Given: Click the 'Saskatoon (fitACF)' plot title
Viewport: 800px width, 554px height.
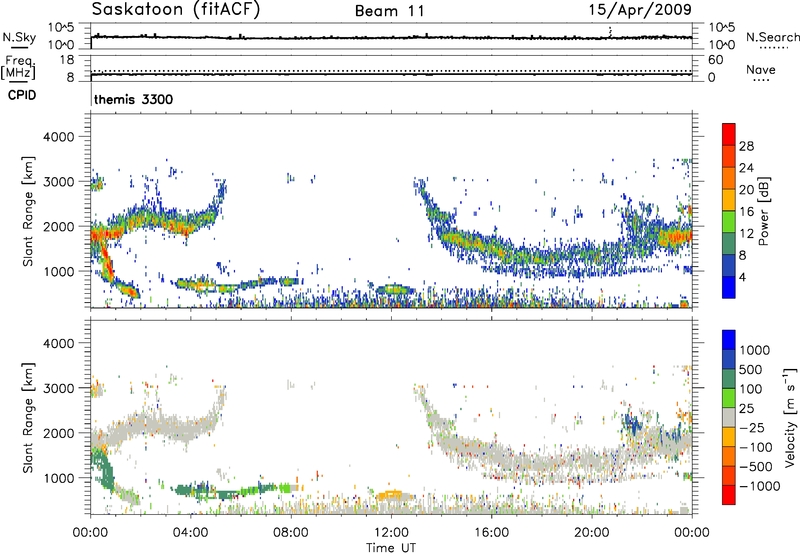Looking at the screenshot, I should click(x=176, y=9).
